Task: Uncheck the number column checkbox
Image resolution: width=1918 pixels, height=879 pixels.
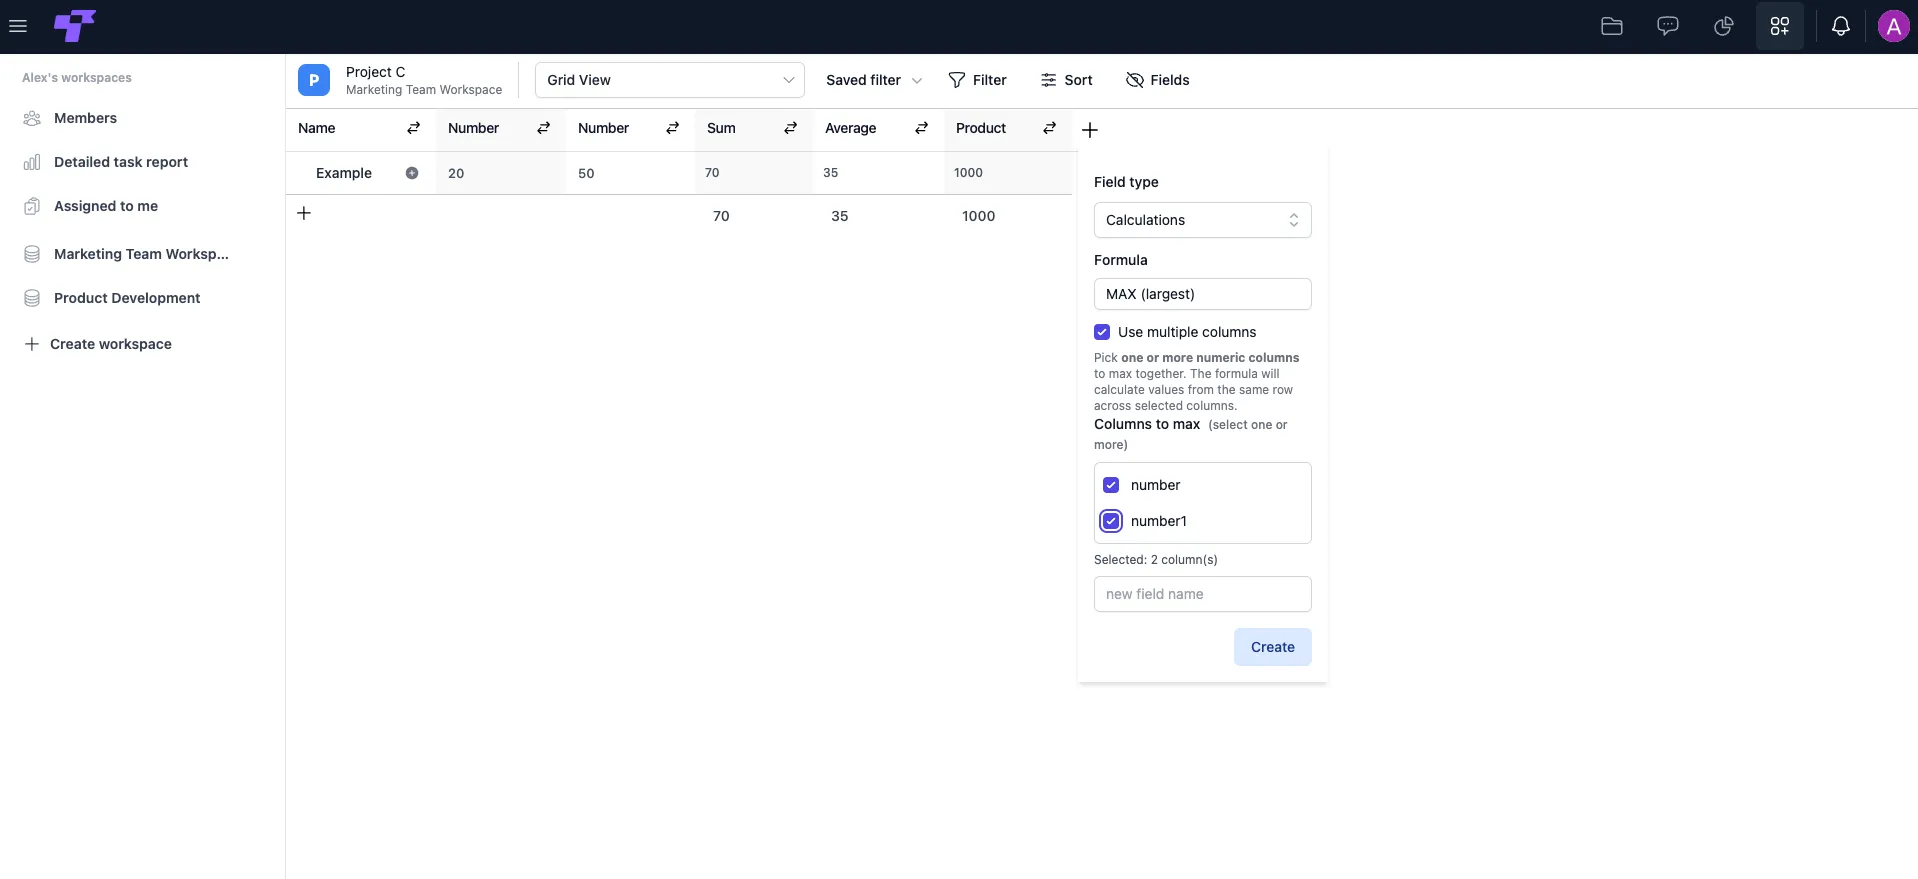Action: coord(1111,485)
